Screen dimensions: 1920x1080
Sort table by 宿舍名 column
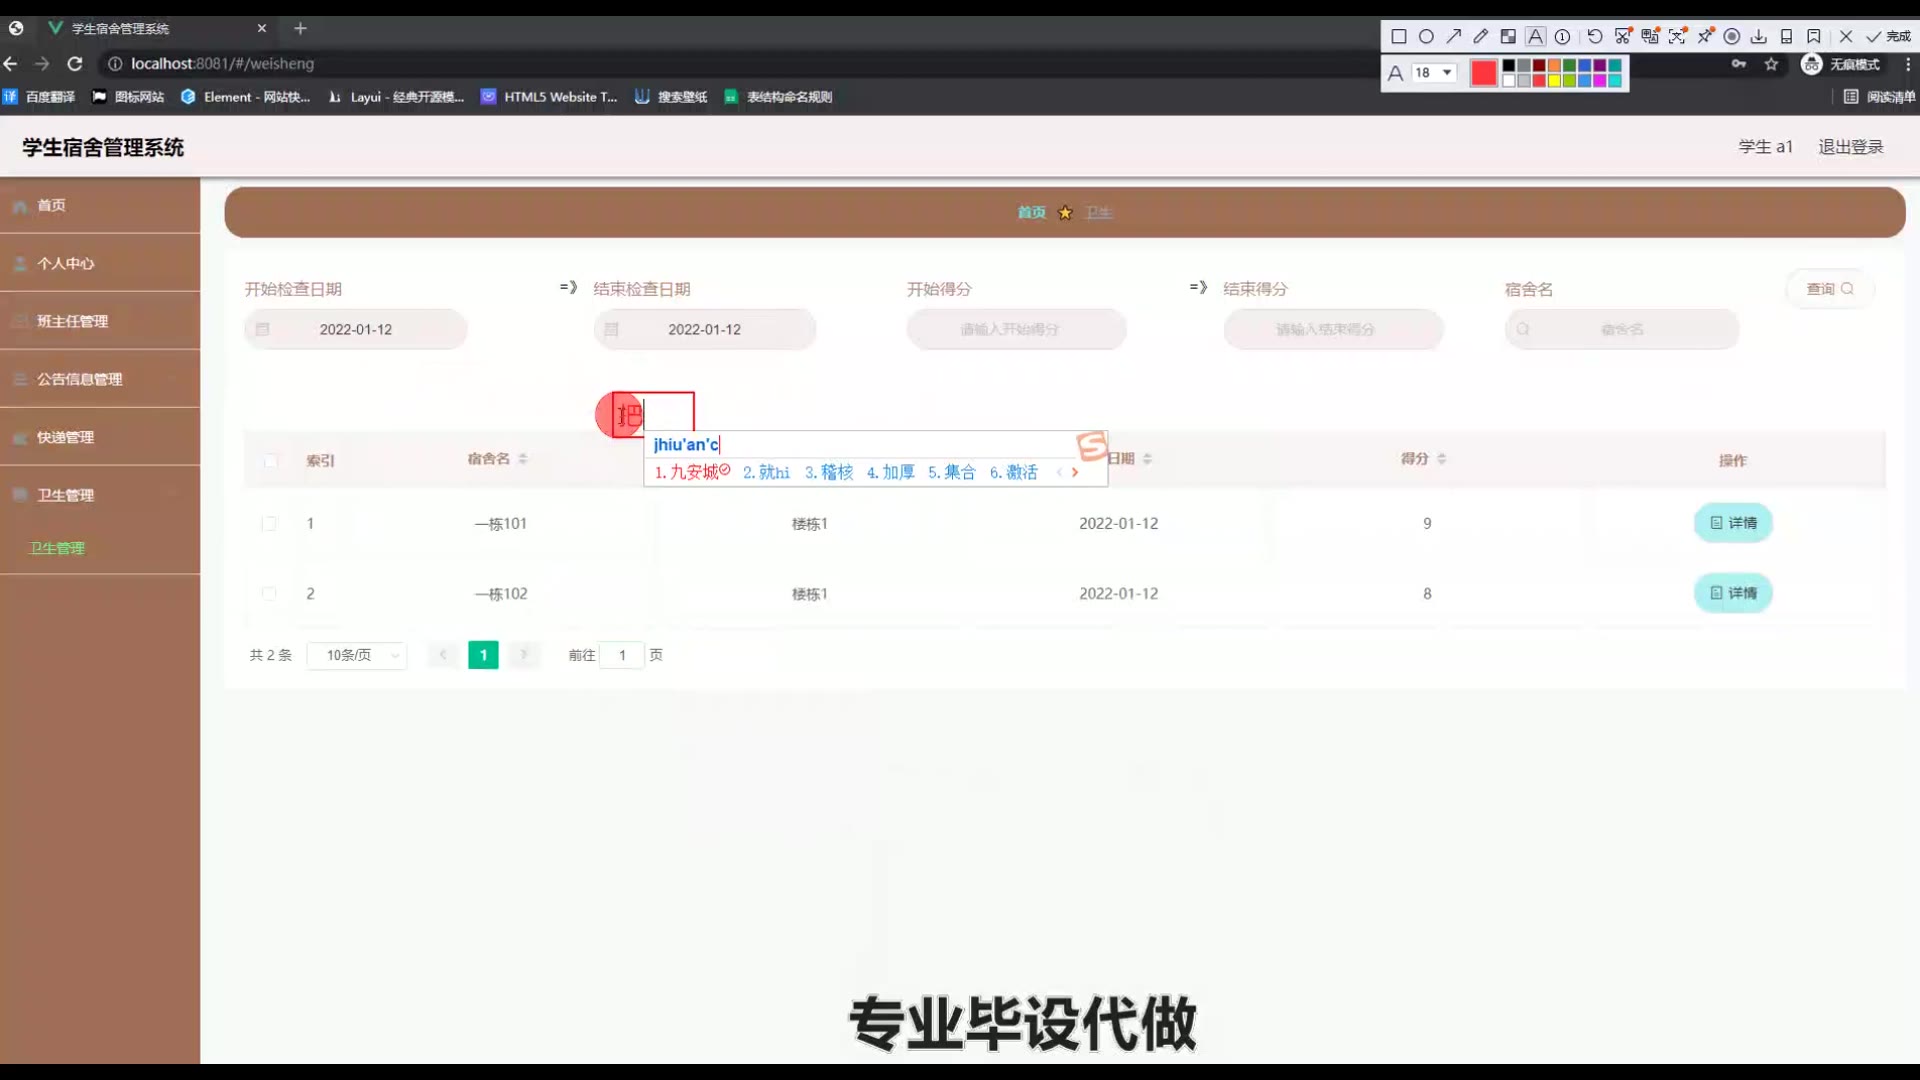coord(523,459)
